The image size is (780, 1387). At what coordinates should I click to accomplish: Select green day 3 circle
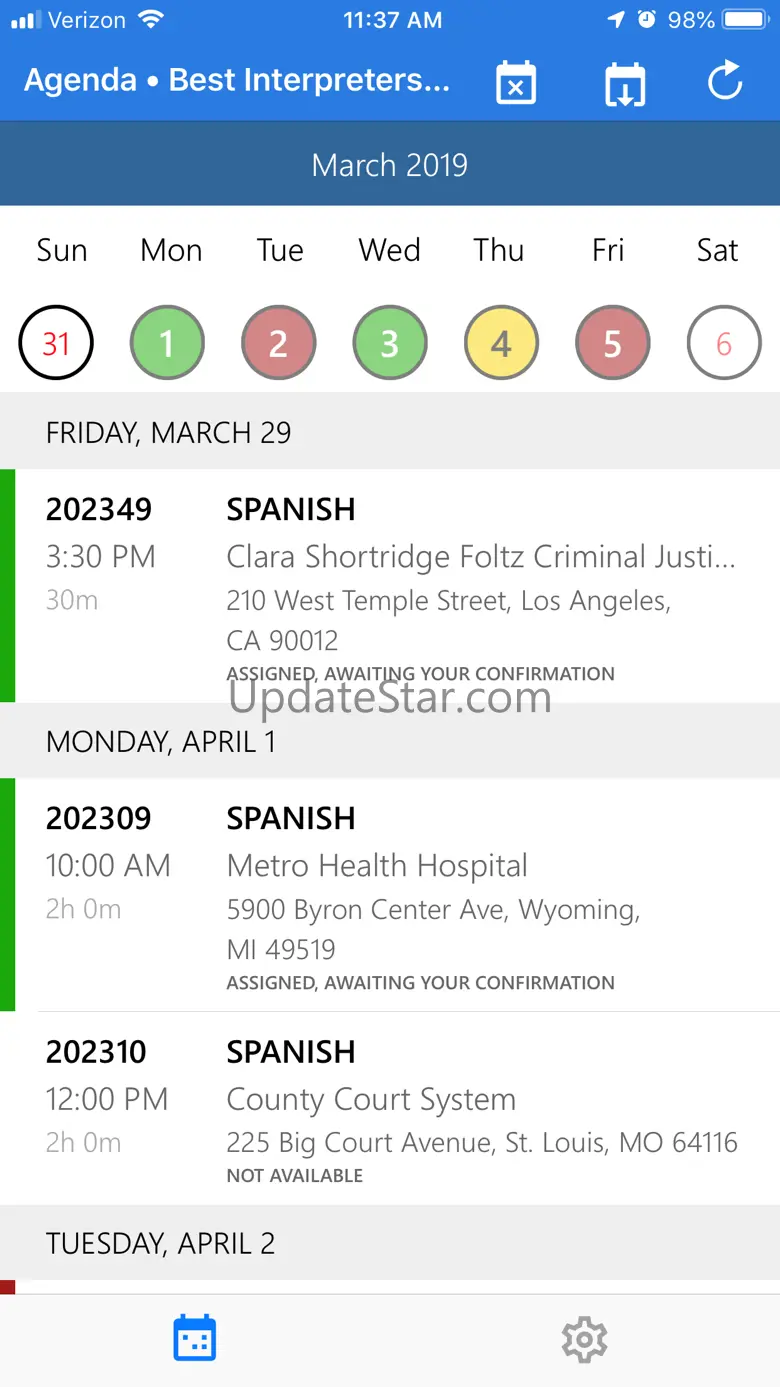point(390,344)
